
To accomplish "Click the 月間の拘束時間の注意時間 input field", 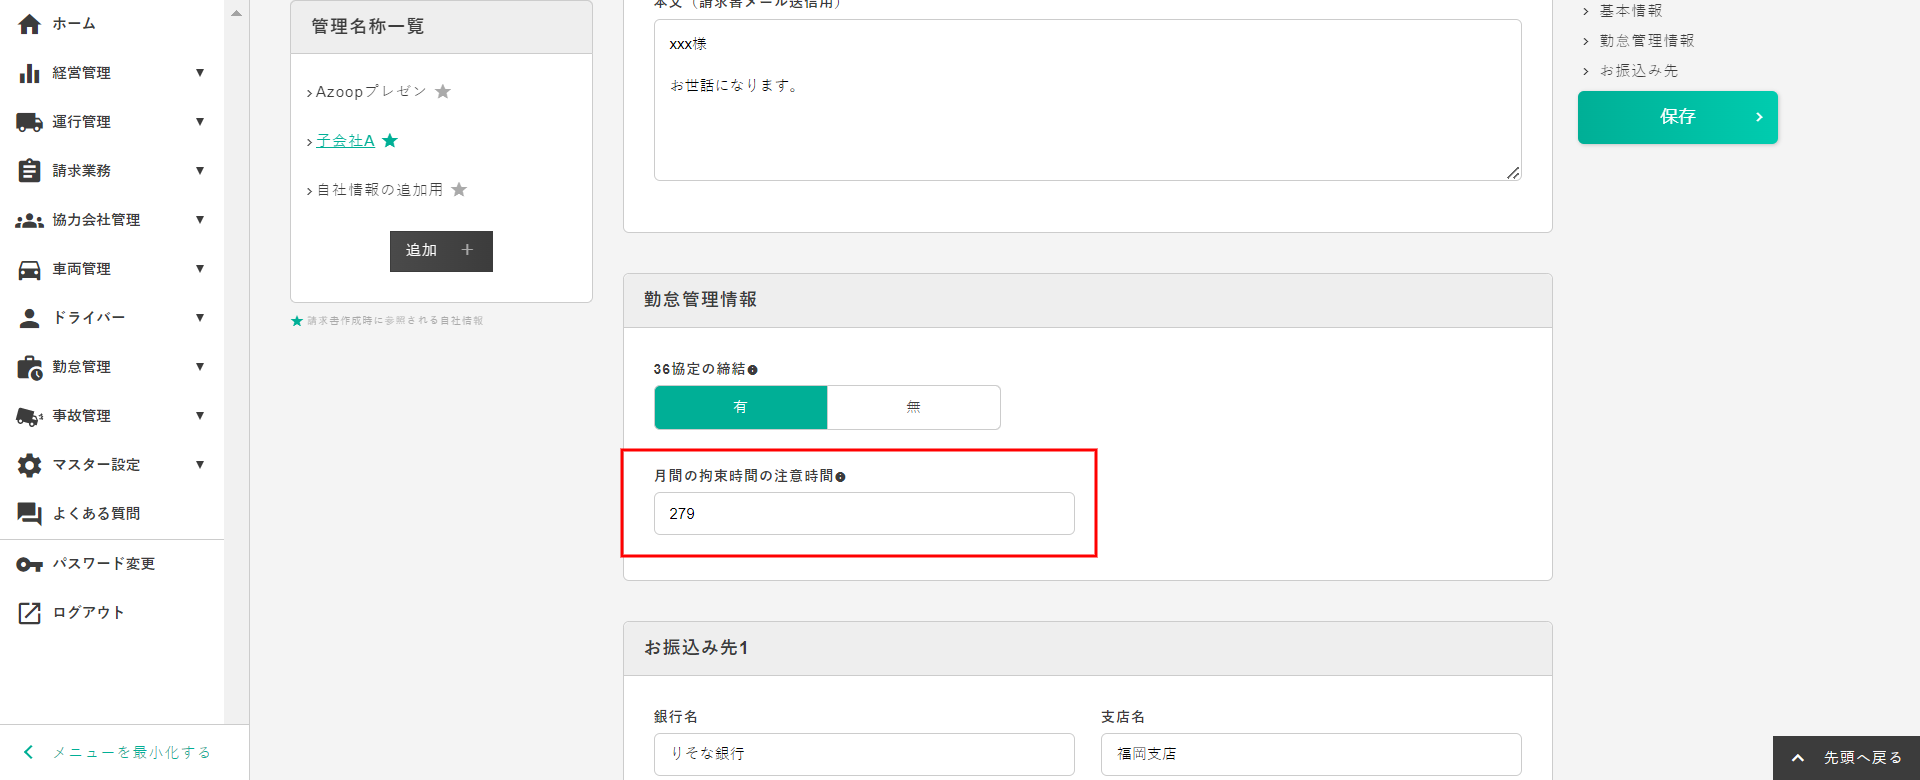I will (x=864, y=513).
